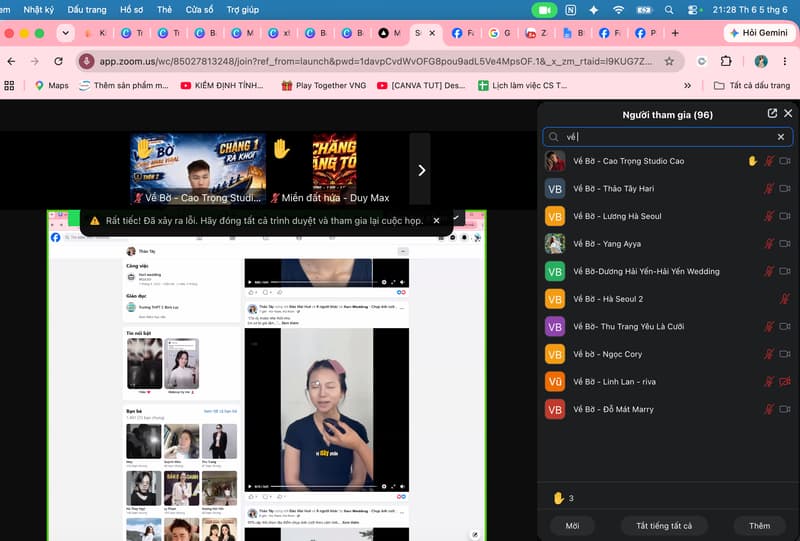Open Play Together VNG bookmark
800x541 pixels.
(324, 85)
